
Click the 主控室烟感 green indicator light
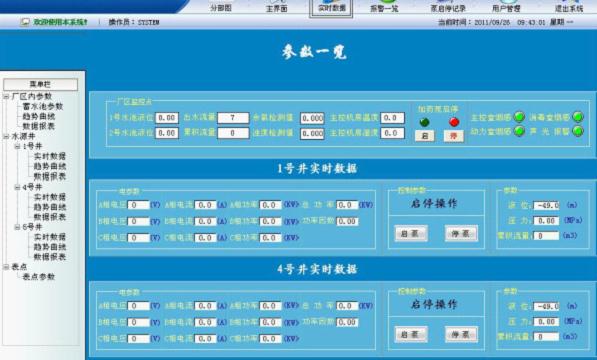pyautogui.click(x=519, y=117)
